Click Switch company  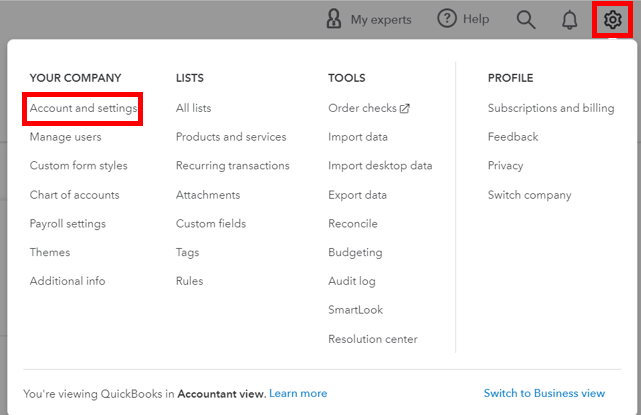point(529,195)
